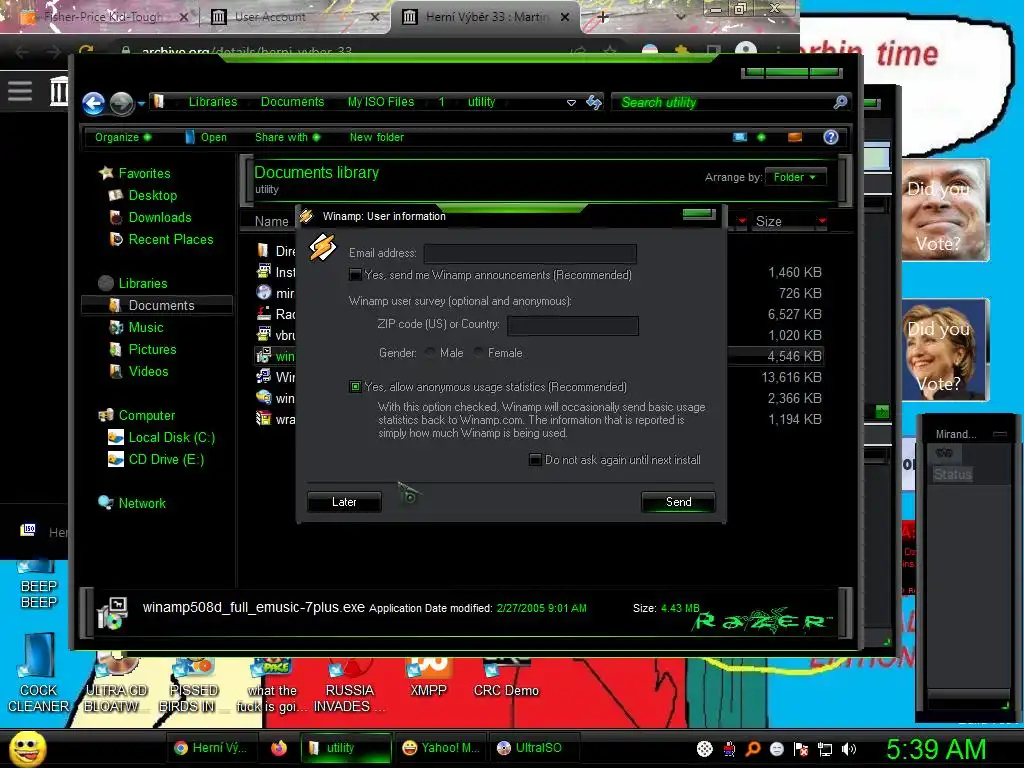Click the ZIP code or Country field
This screenshot has width=1024, height=768.
573,325
